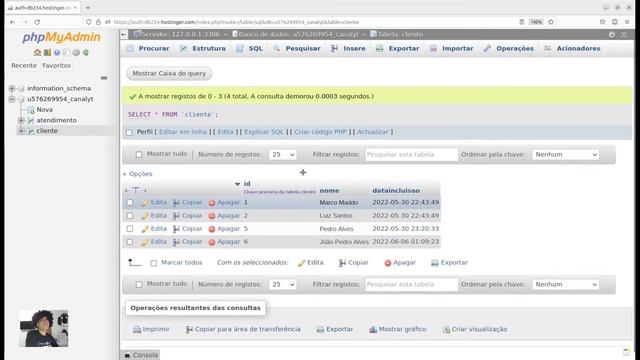Screen dimensions: 640x360
Task: Expand the cliente table node
Action: [x=21, y=131]
